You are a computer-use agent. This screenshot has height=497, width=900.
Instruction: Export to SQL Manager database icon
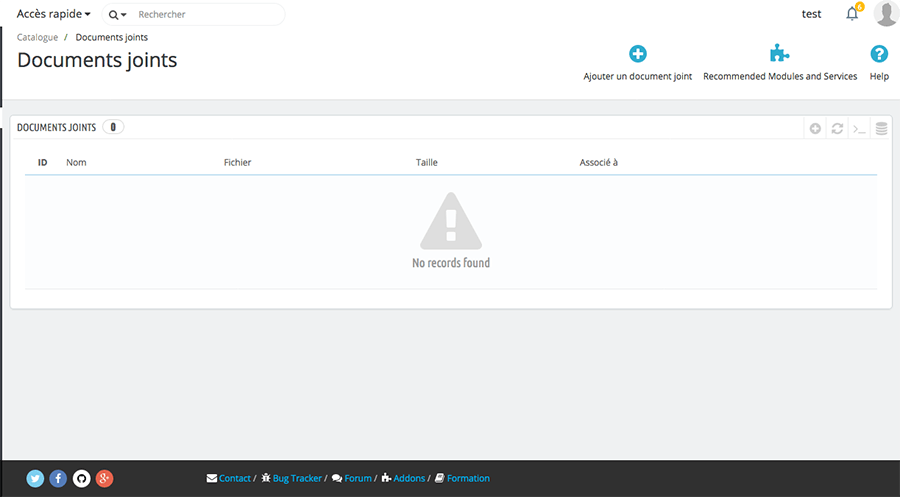(881, 128)
